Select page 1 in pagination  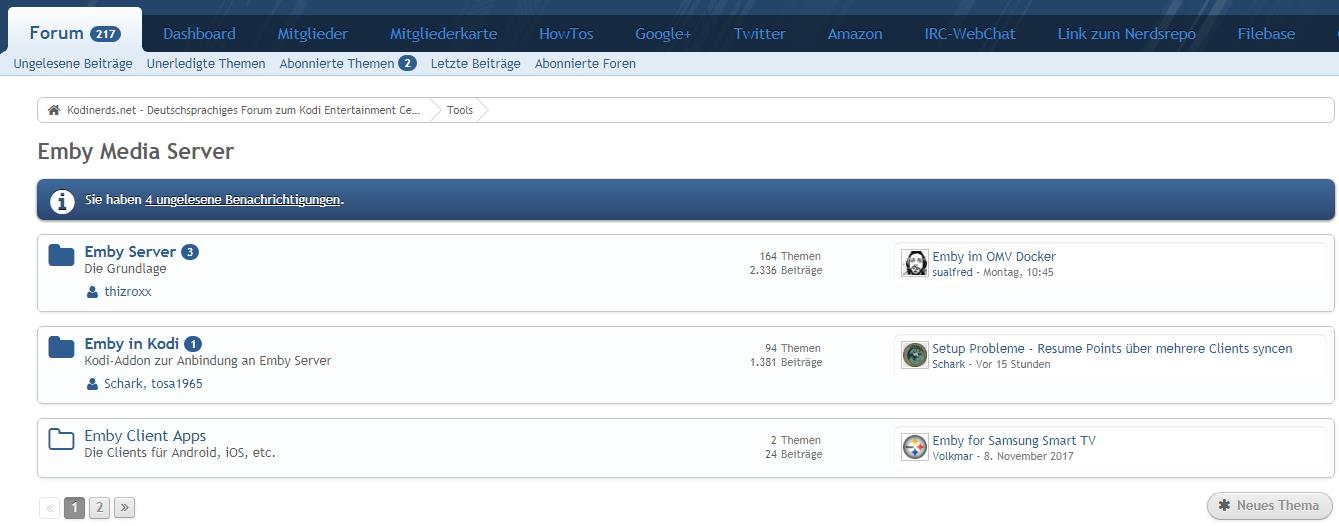pyautogui.click(x=74, y=508)
